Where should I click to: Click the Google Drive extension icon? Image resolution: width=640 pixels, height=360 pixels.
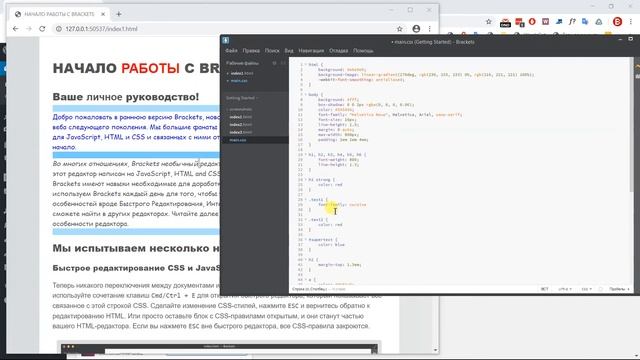tap(599, 22)
